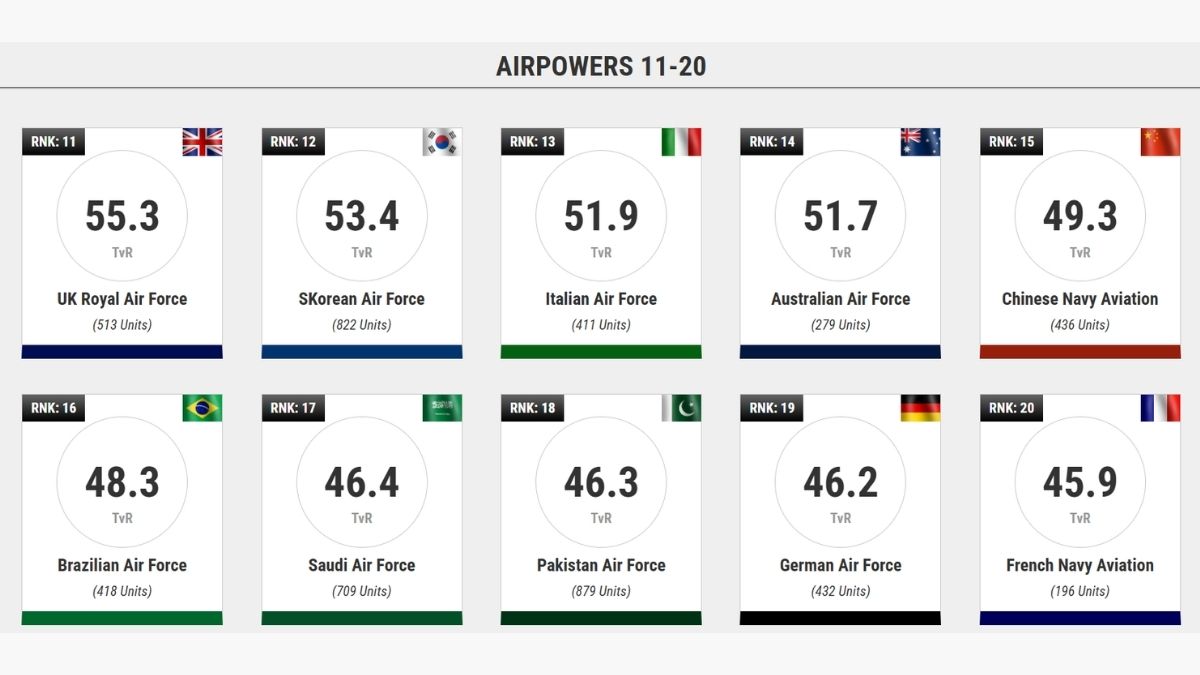Click the 51.9 TvR score circle

coord(601,216)
